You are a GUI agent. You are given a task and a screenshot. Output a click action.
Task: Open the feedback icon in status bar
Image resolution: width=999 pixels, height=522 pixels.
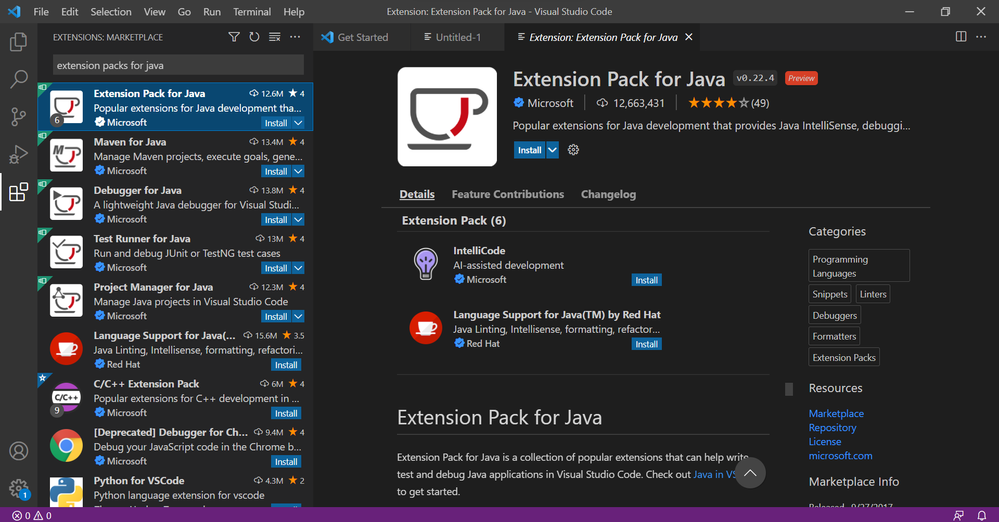pyautogui.click(x=958, y=516)
